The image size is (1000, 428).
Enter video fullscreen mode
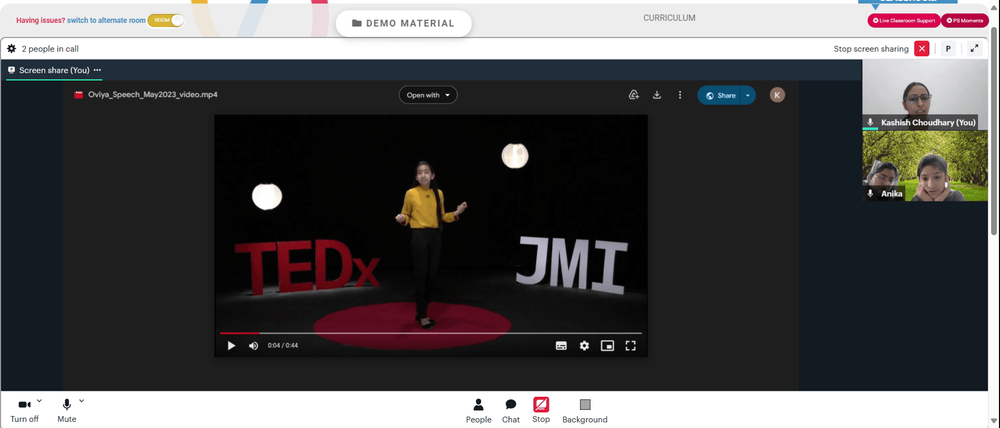point(630,346)
